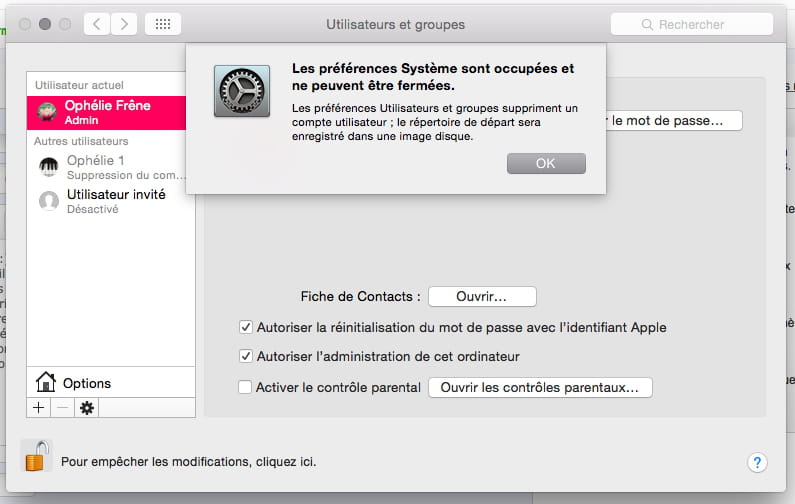Screen dimensions: 795x504
Task: Enable the Activer le contrôle parental checkbox
Action: [x=245, y=387]
